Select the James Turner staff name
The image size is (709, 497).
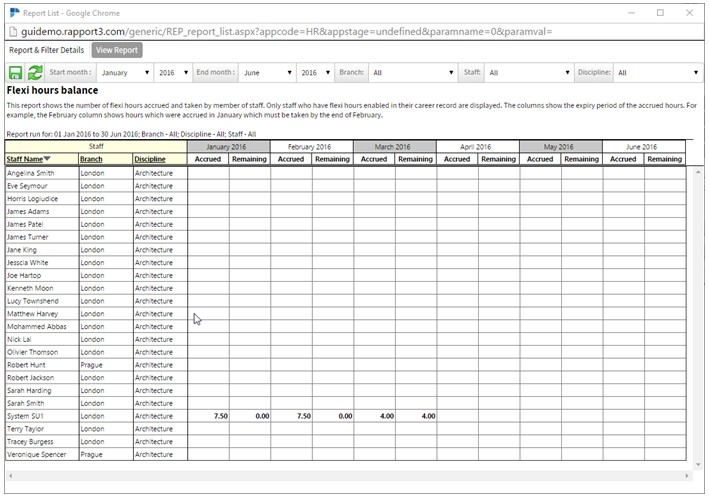[28, 237]
